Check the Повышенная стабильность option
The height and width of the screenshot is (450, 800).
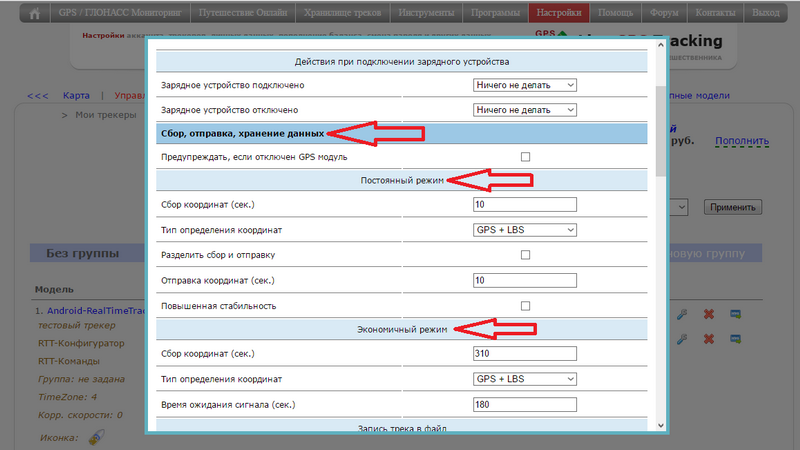click(525, 305)
